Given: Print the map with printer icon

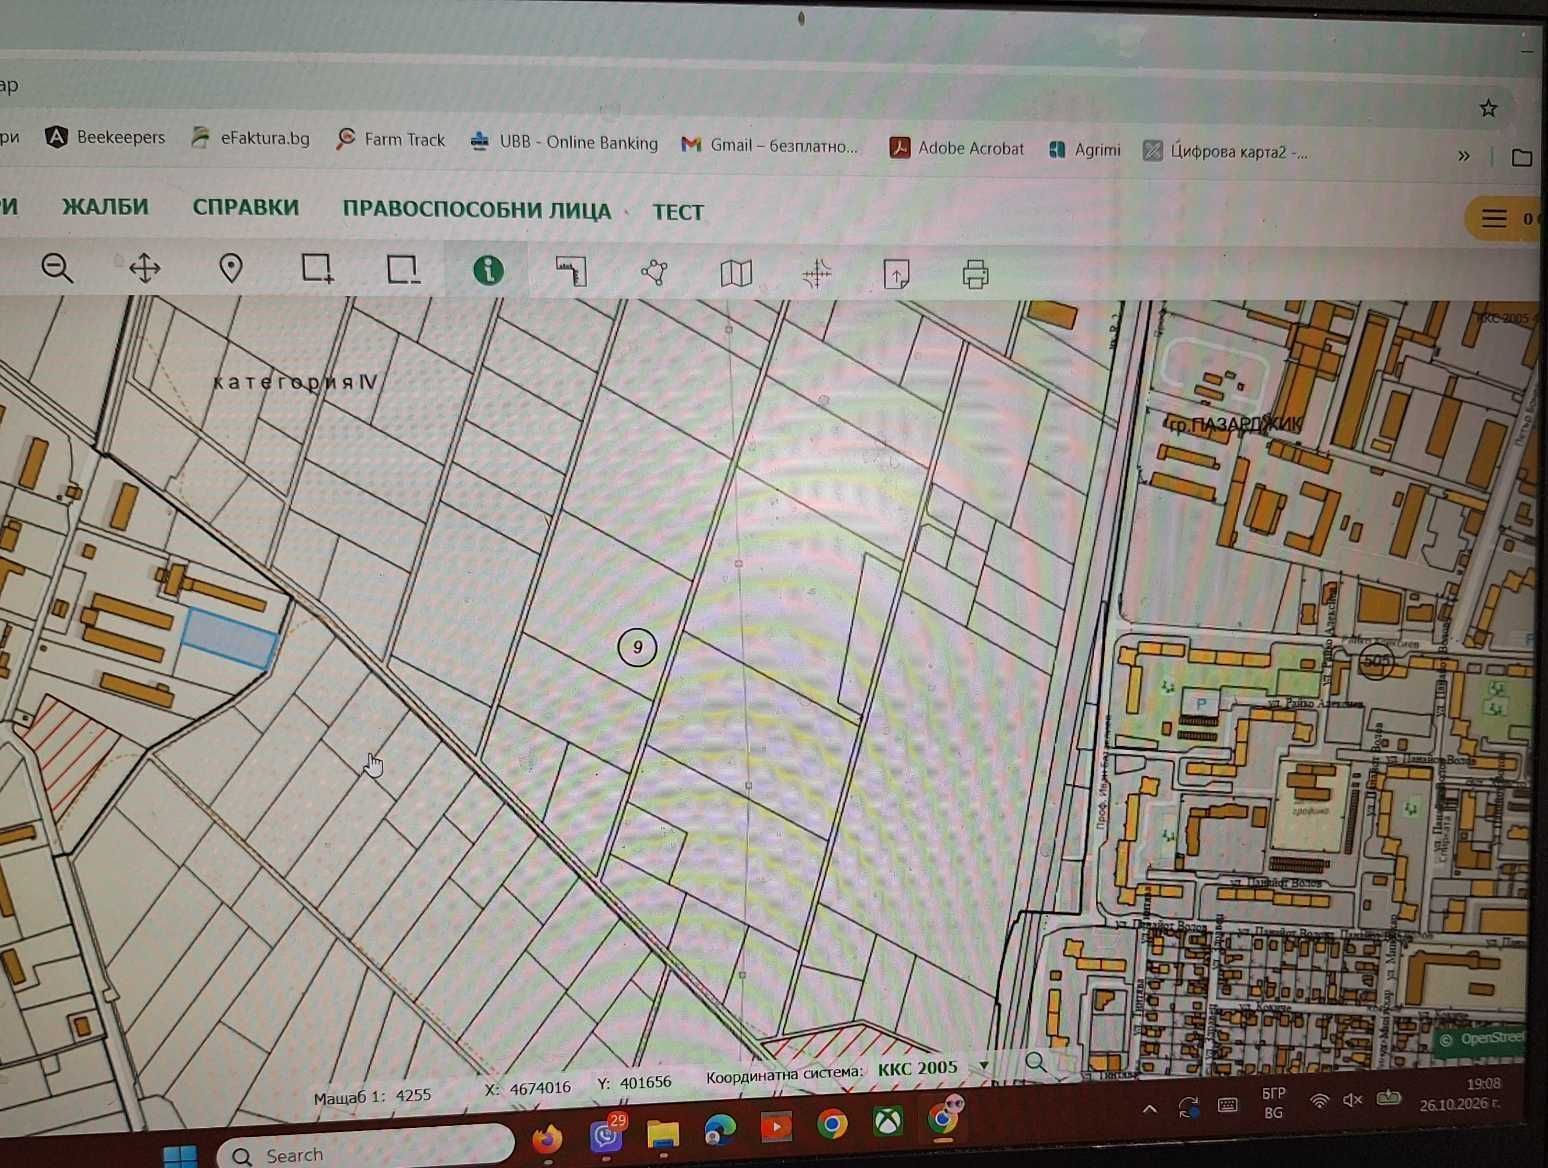Looking at the screenshot, I should tap(976, 274).
